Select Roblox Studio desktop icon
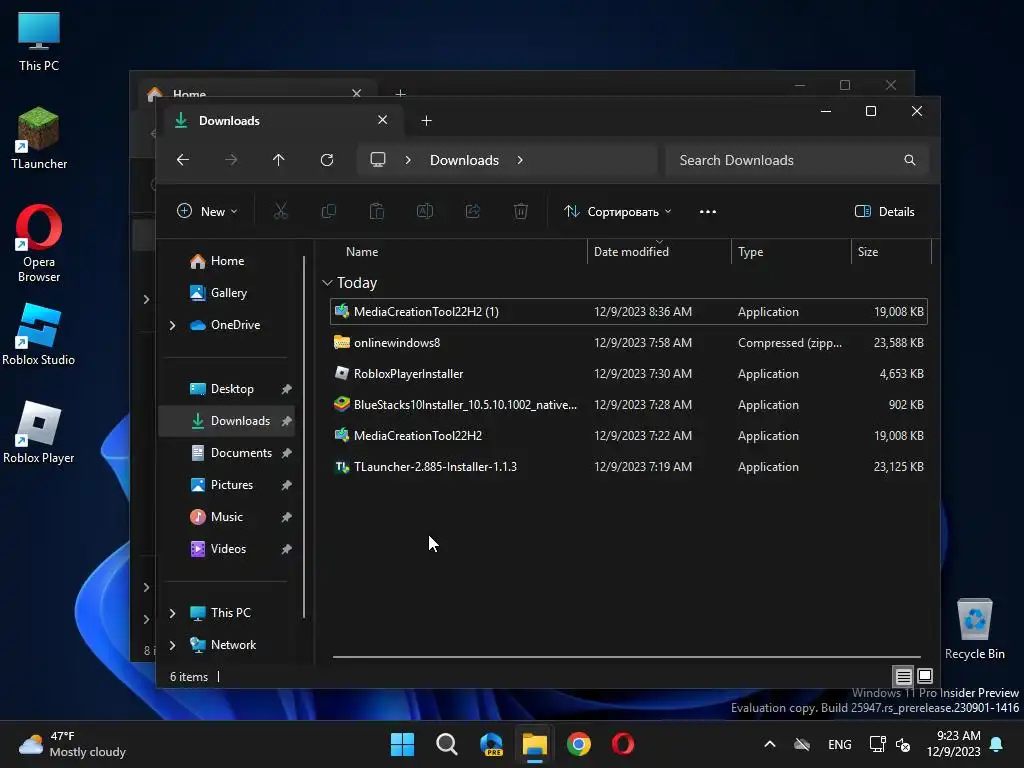This screenshot has height=768, width=1024. pos(39,335)
